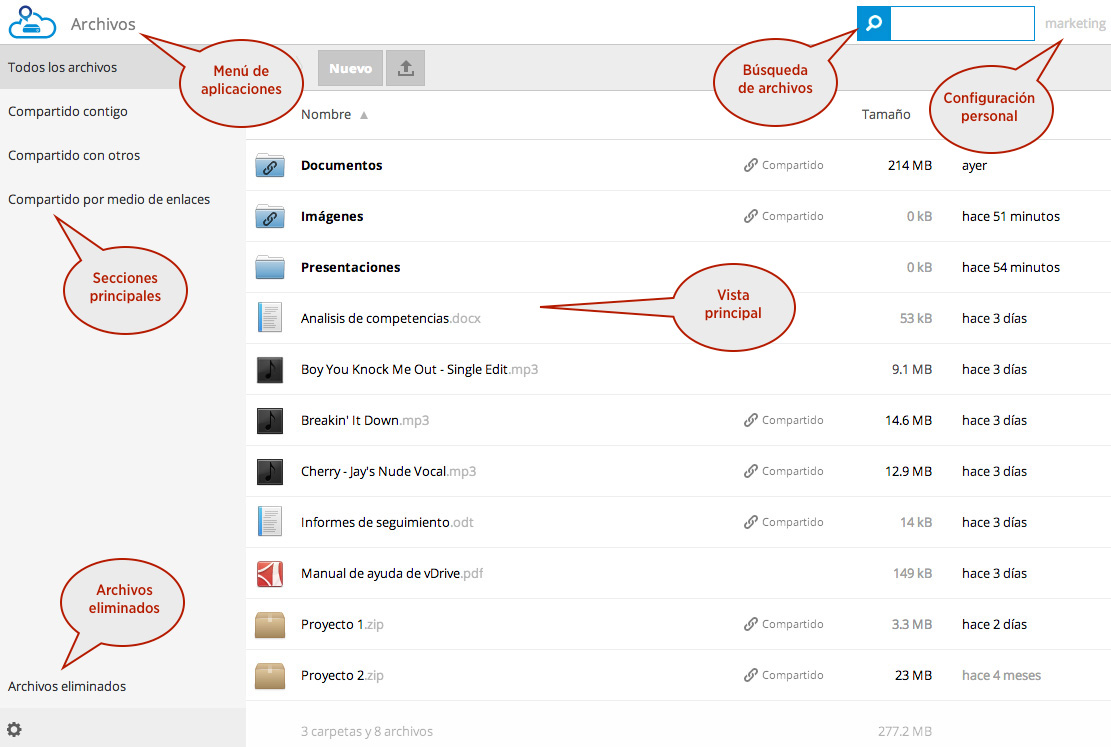
Task: Click the Proyecto 2 zip package icon
Action: 270,675
